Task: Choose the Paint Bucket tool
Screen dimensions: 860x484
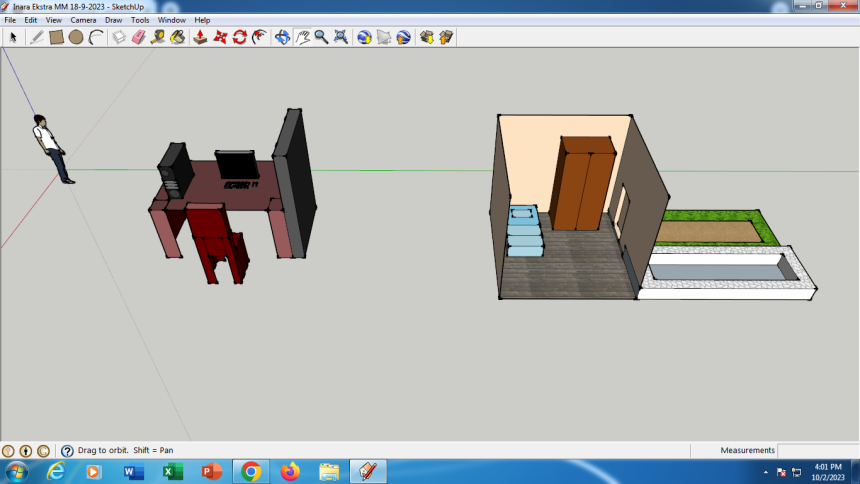Action: 178,37
